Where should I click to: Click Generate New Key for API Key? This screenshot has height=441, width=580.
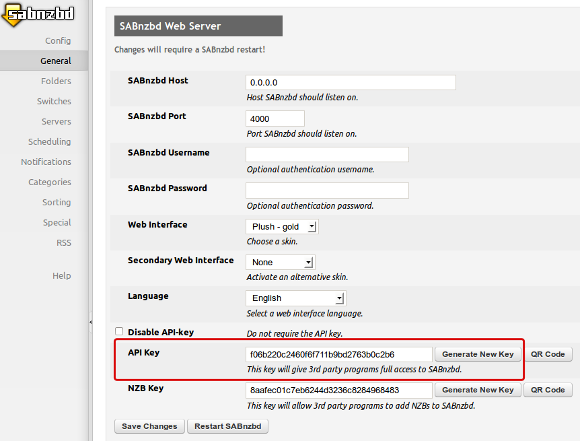click(x=478, y=354)
